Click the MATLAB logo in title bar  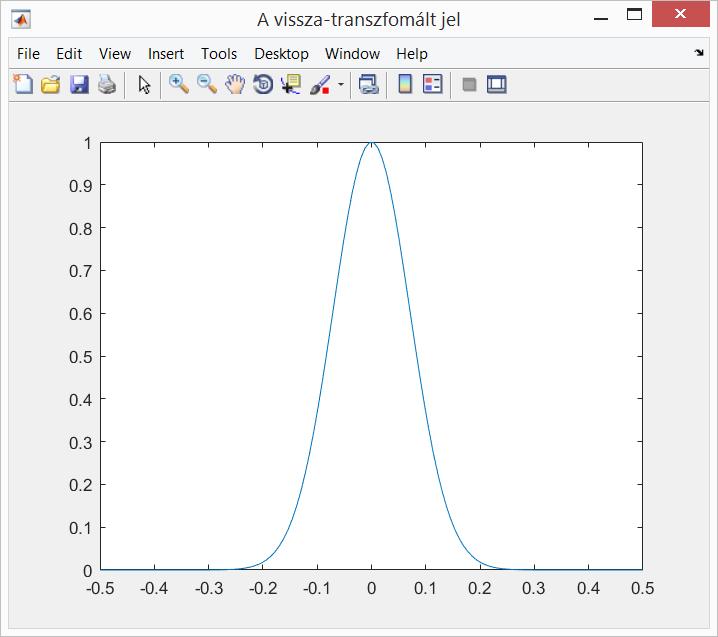coord(21,20)
